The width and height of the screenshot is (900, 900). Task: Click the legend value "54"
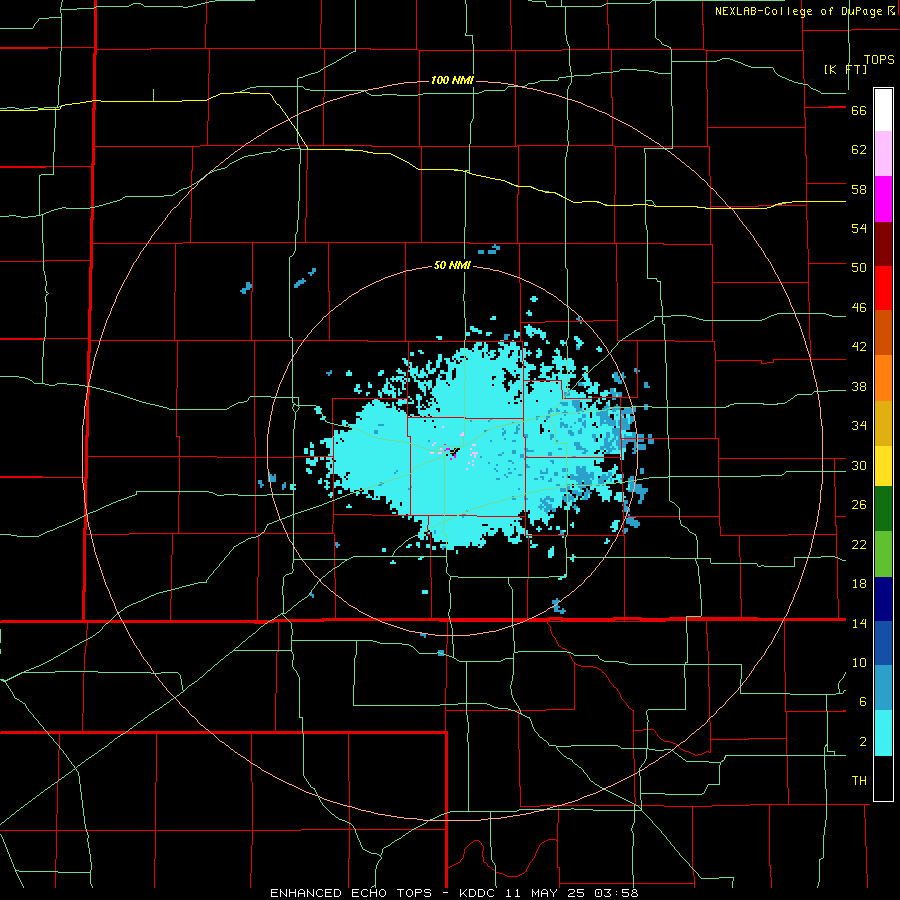[859, 228]
